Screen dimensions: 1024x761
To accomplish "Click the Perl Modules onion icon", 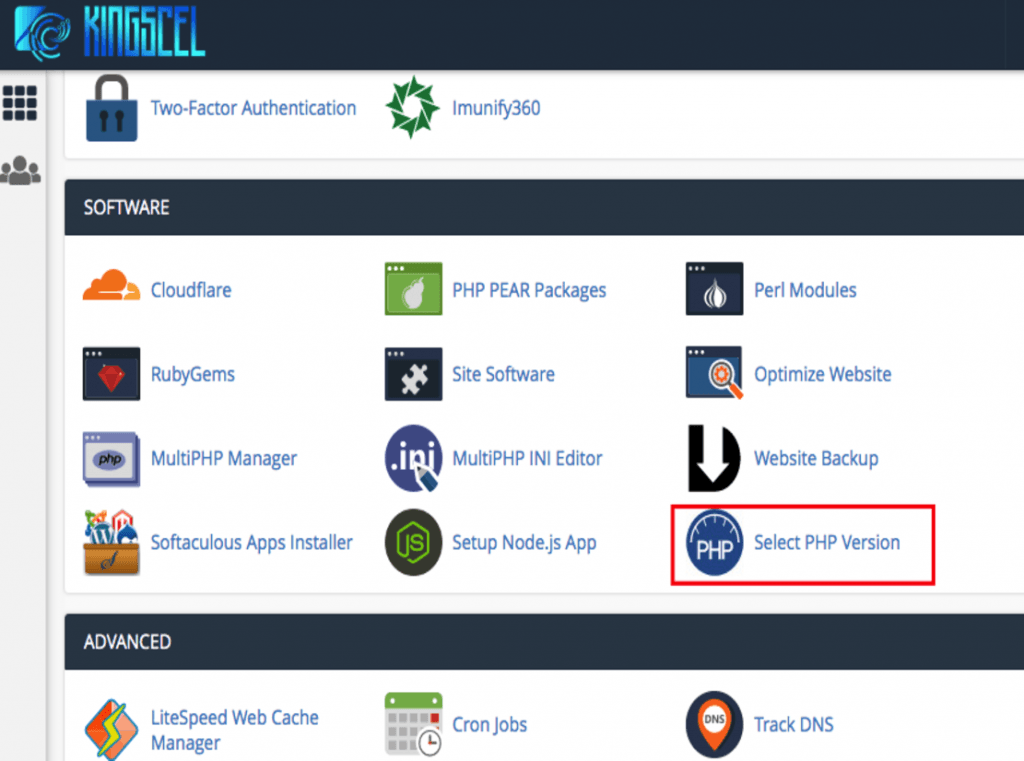I will point(714,290).
